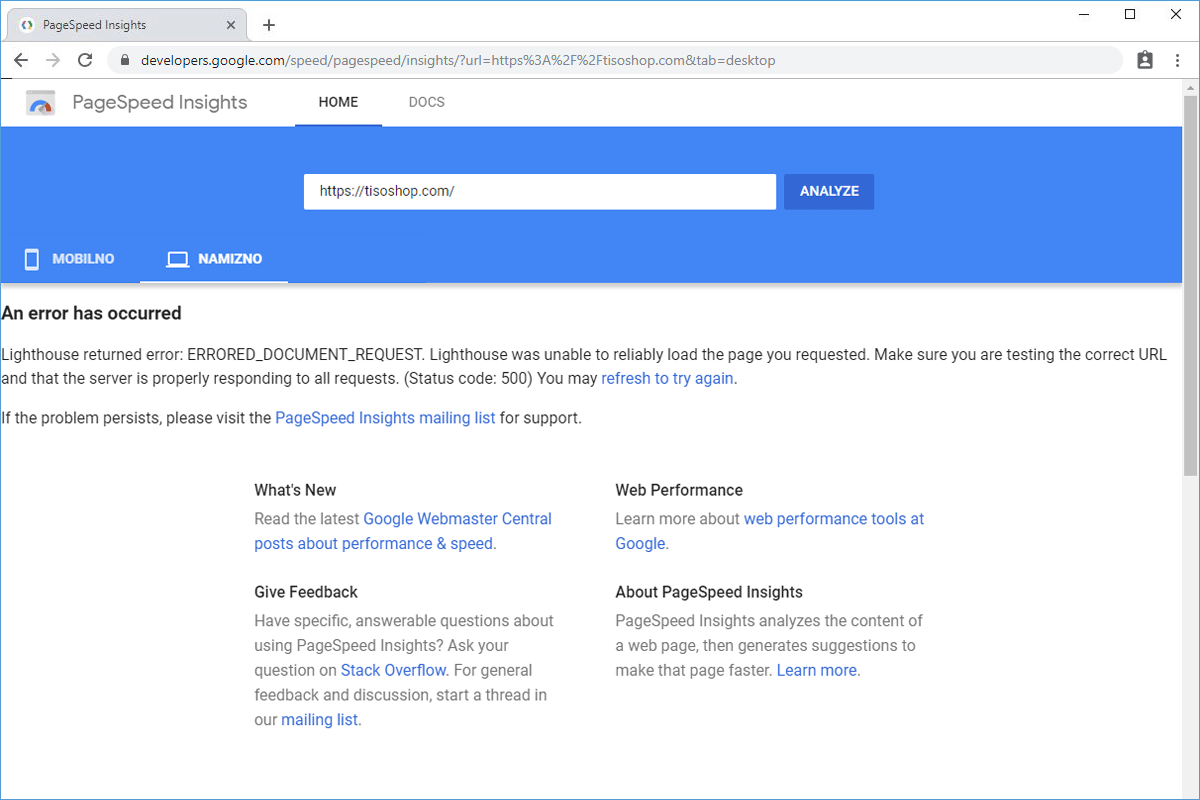Close the PageSpeed Insights browser tab
This screenshot has height=800, width=1200.
[x=231, y=25]
